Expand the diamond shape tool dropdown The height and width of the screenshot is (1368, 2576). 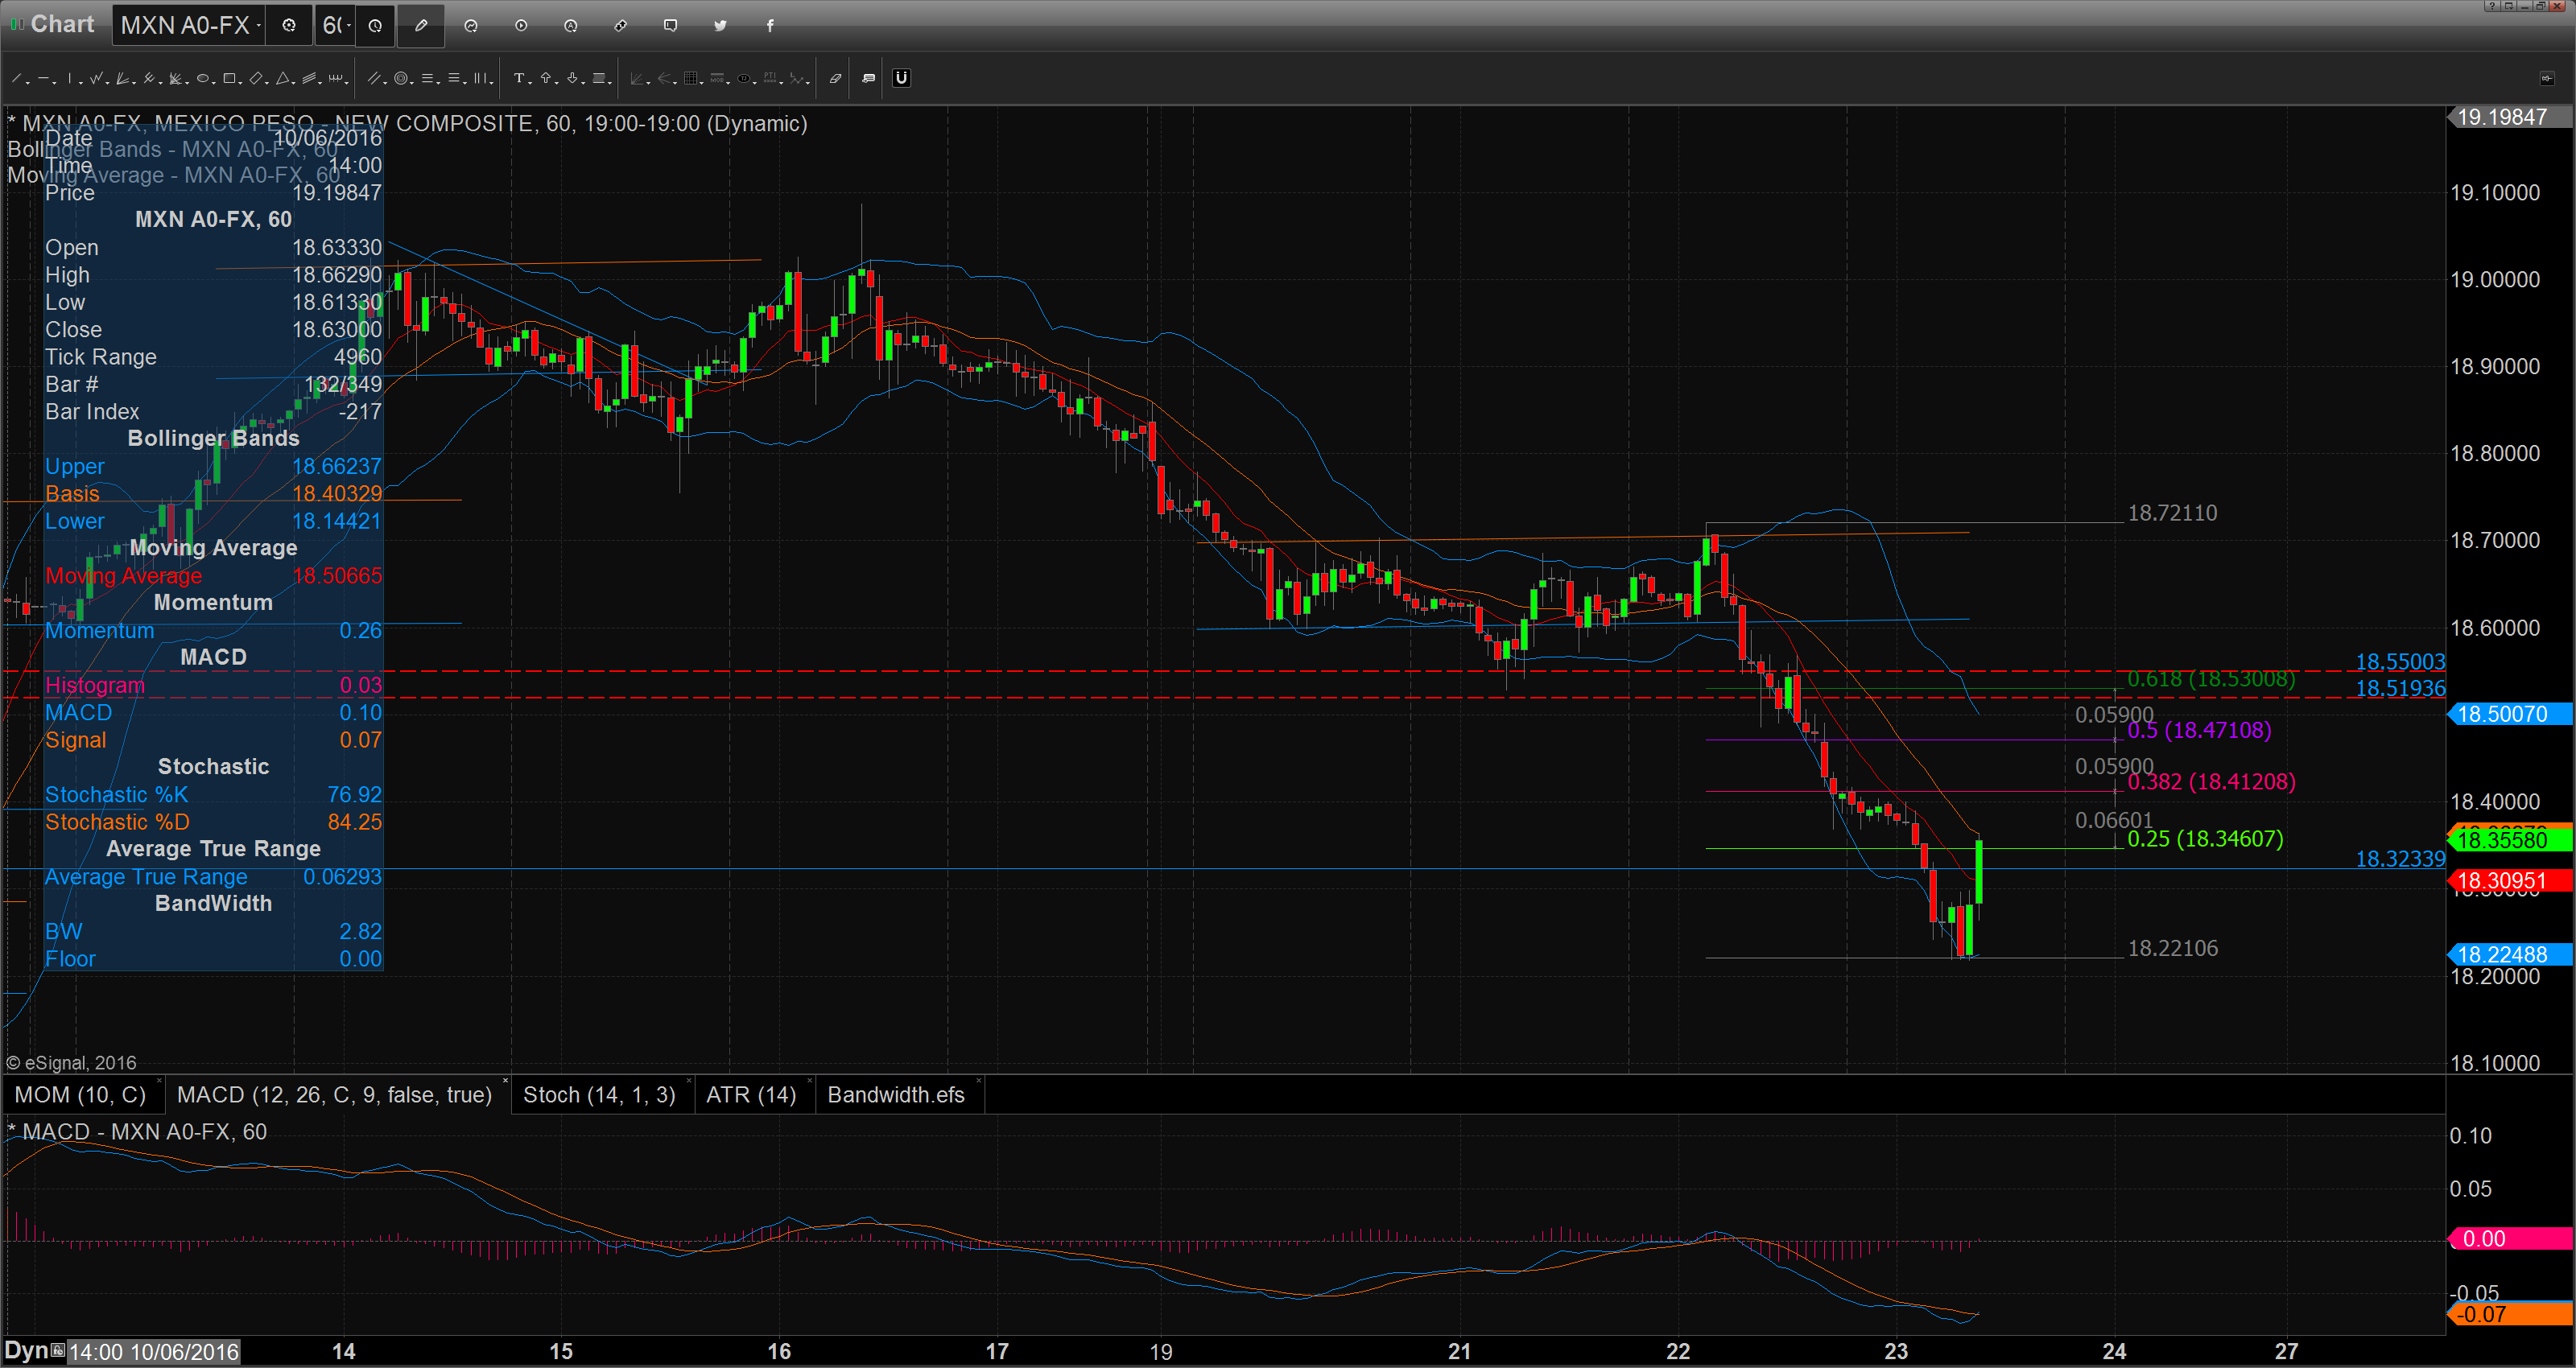[x=267, y=83]
